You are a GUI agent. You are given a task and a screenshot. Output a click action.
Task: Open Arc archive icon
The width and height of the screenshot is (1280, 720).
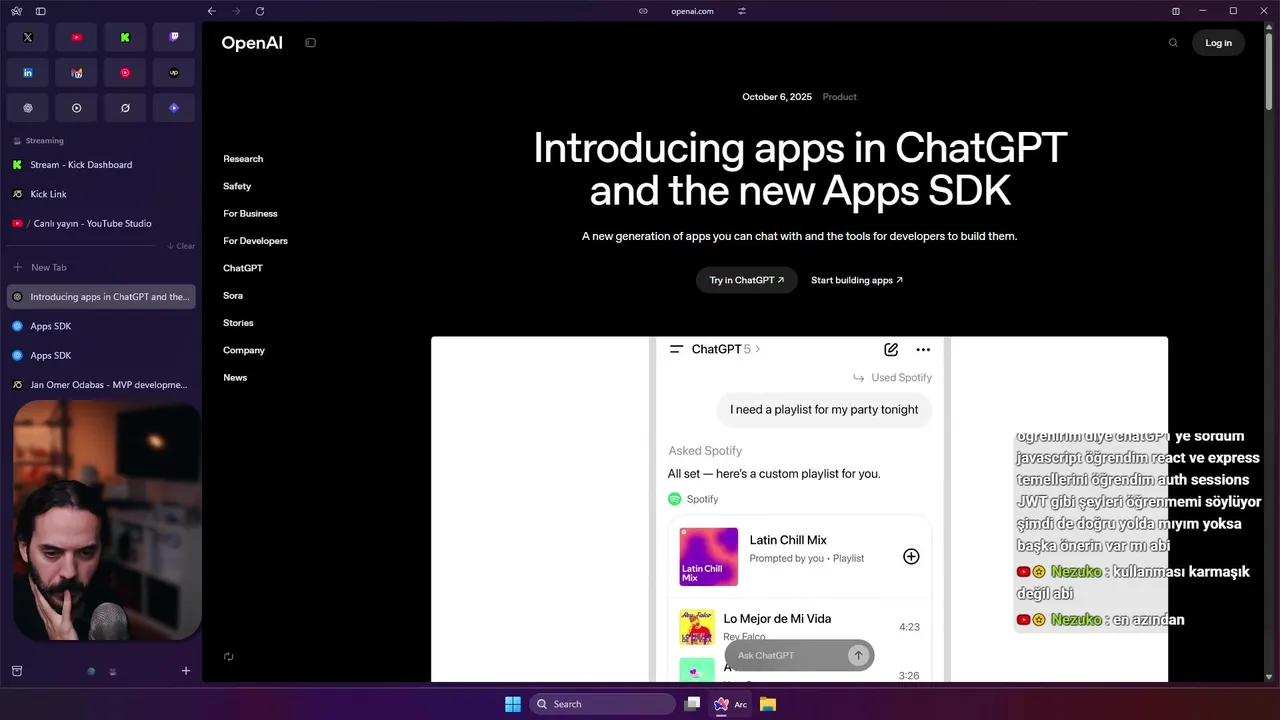click(16, 671)
